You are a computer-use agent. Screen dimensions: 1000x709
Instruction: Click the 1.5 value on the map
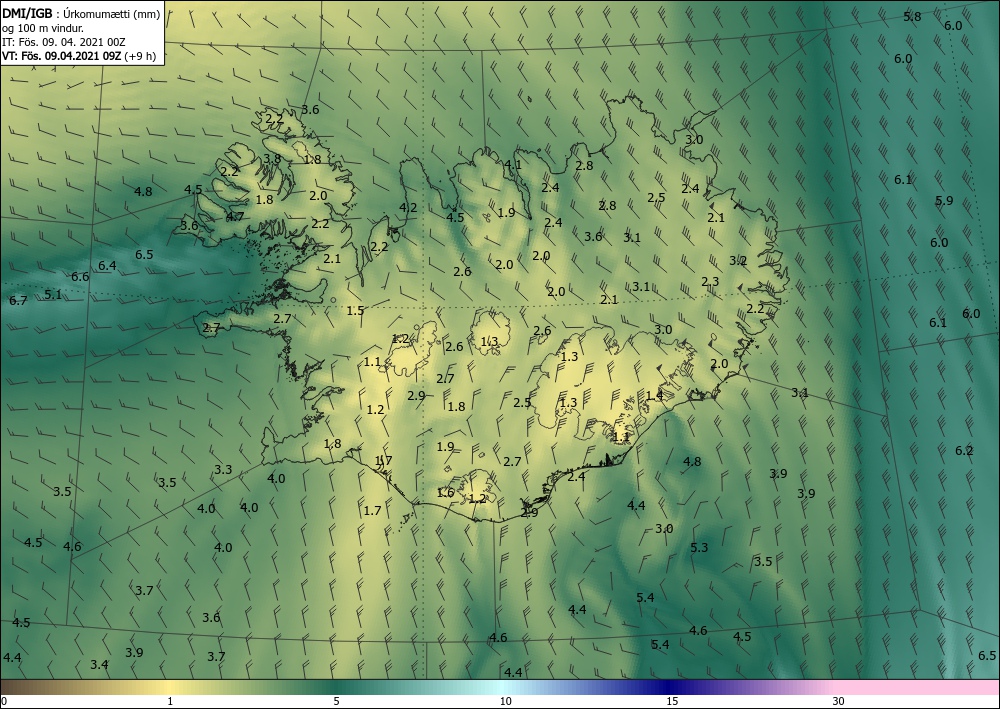(x=355, y=311)
